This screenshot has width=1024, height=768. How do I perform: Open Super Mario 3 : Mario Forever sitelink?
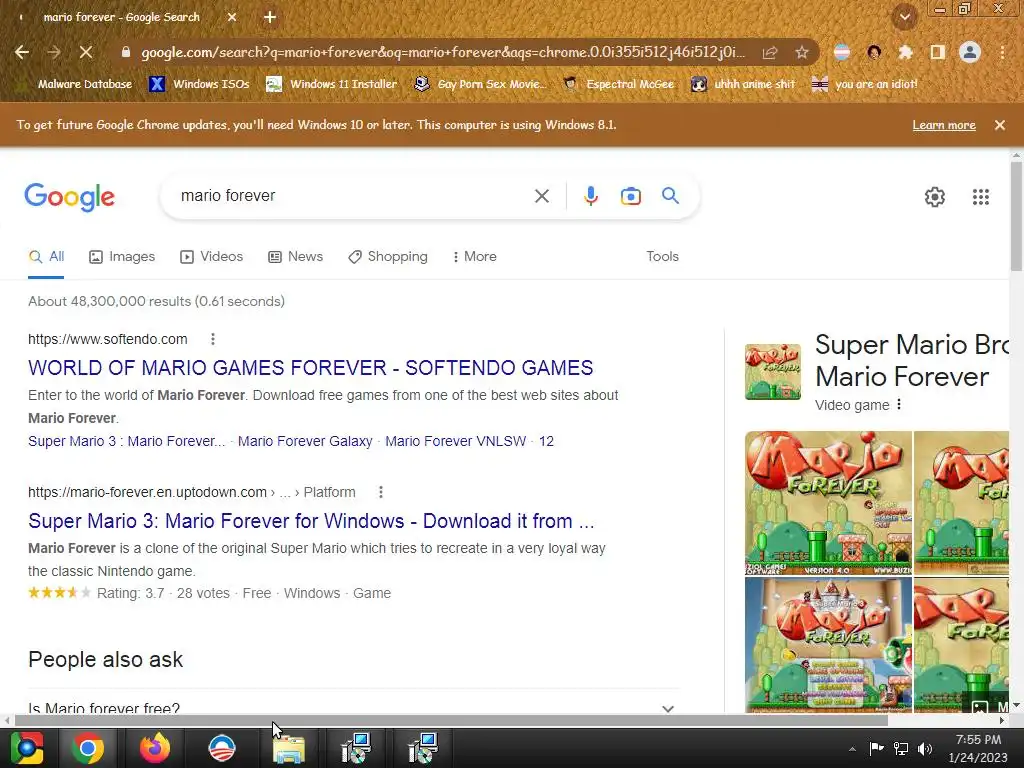(127, 441)
